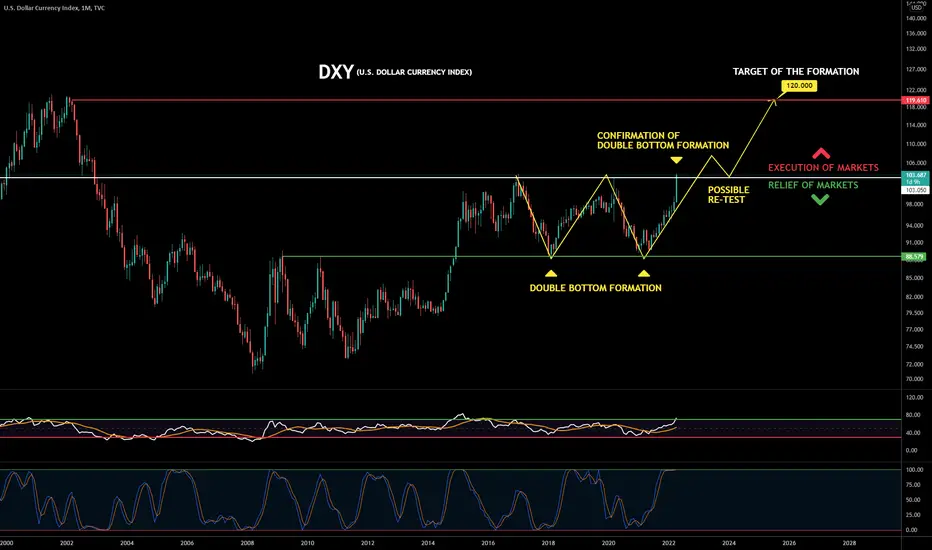Select the large DXY heading text
The height and width of the screenshot is (550, 932).
click(x=336, y=72)
